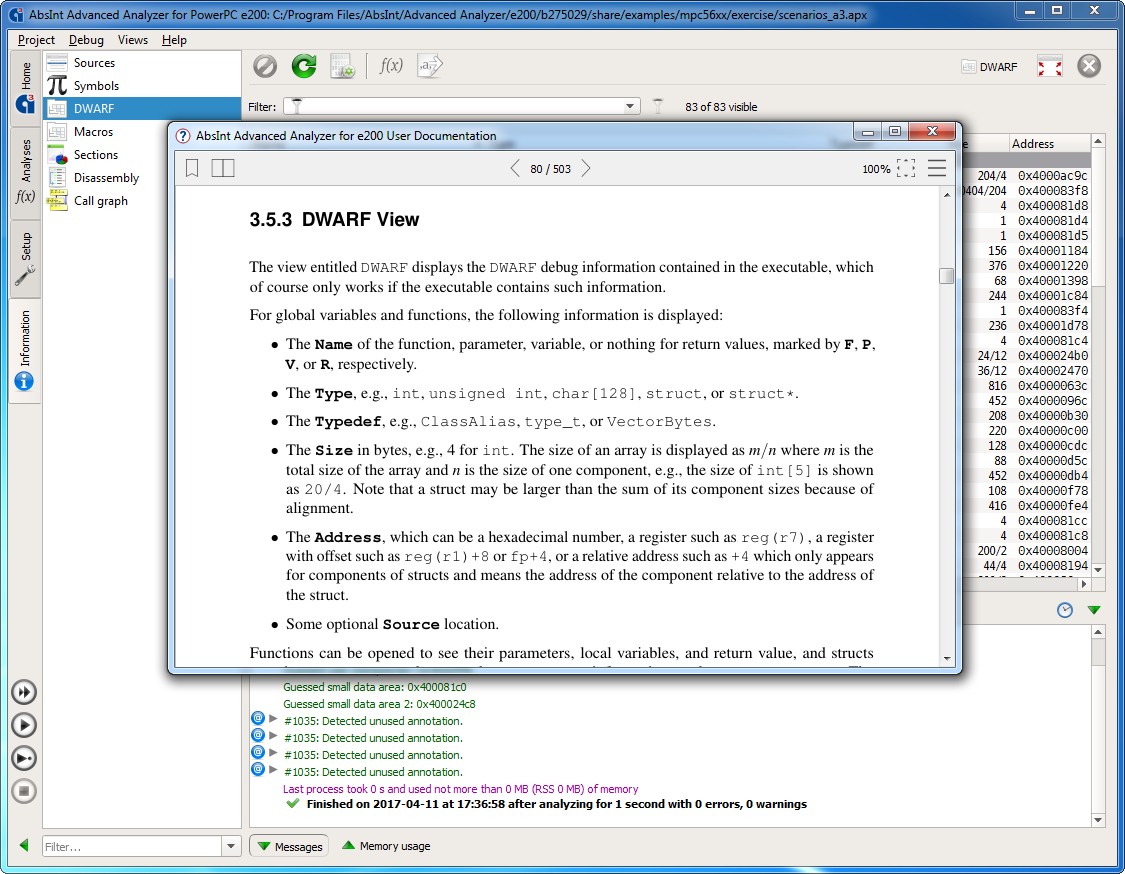Click the red full-screen arrows icon

(x=1050, y=67)
